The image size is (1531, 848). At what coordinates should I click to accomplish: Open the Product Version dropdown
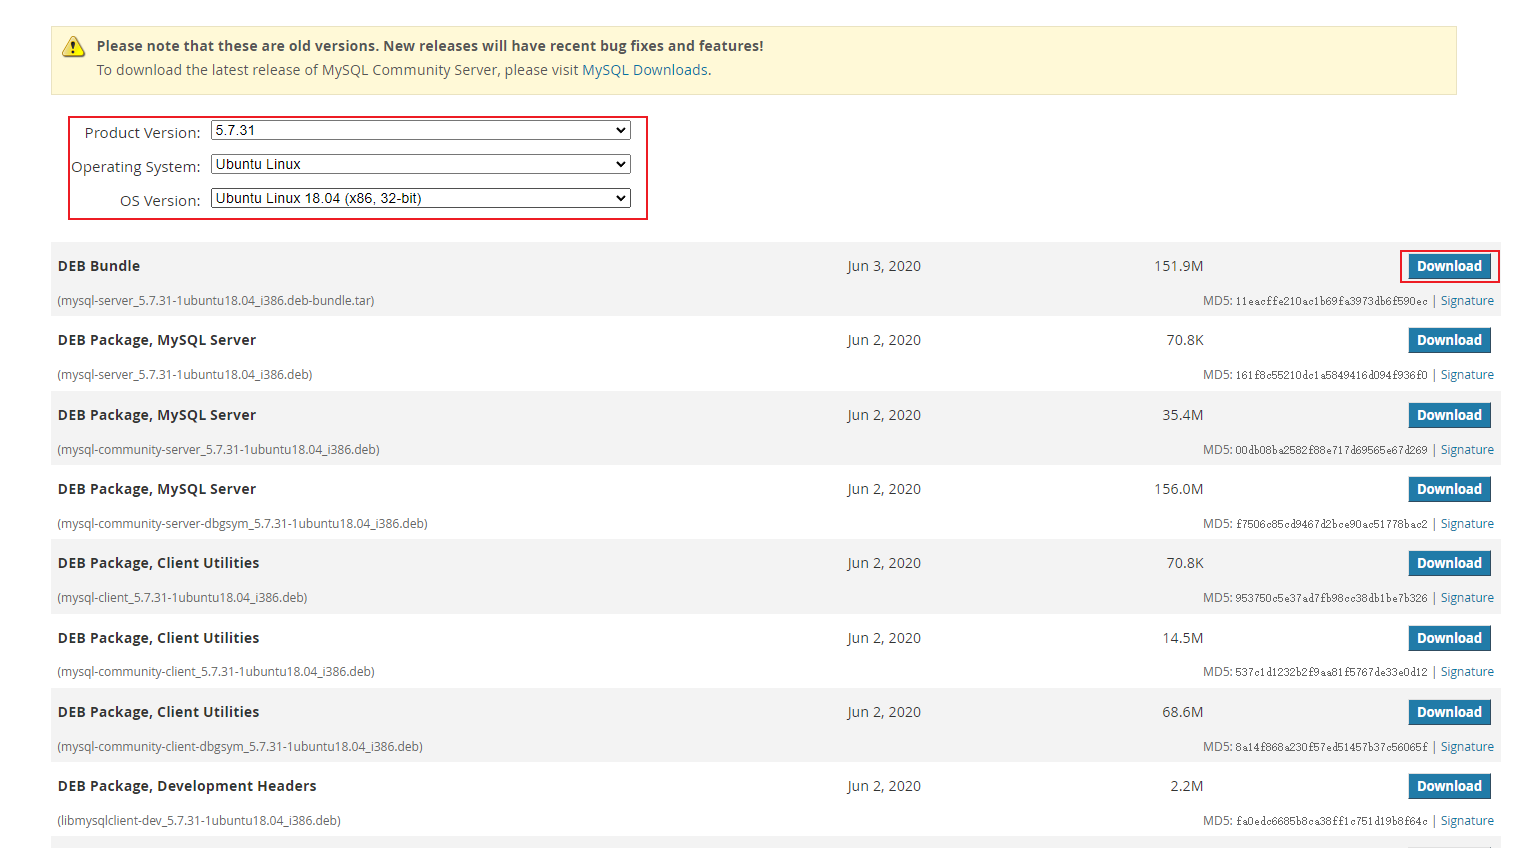(x=420, y=131)
